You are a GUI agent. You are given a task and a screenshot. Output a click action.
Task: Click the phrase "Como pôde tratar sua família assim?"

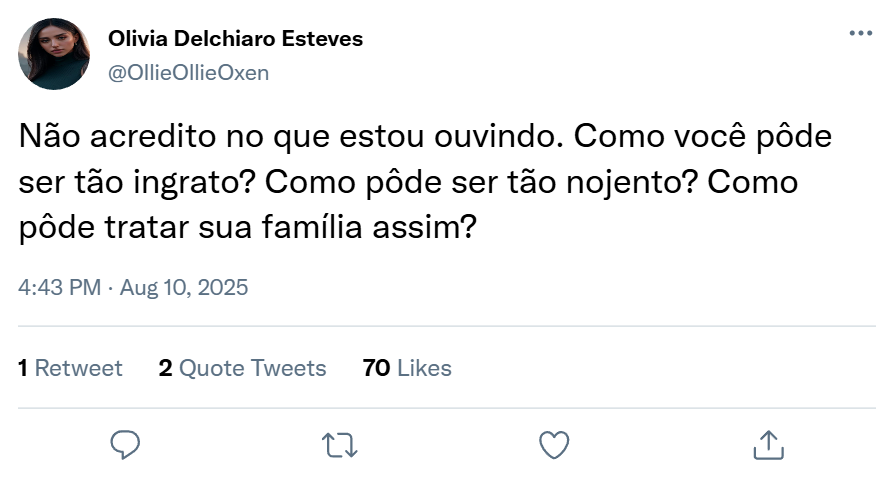[246, 227]
